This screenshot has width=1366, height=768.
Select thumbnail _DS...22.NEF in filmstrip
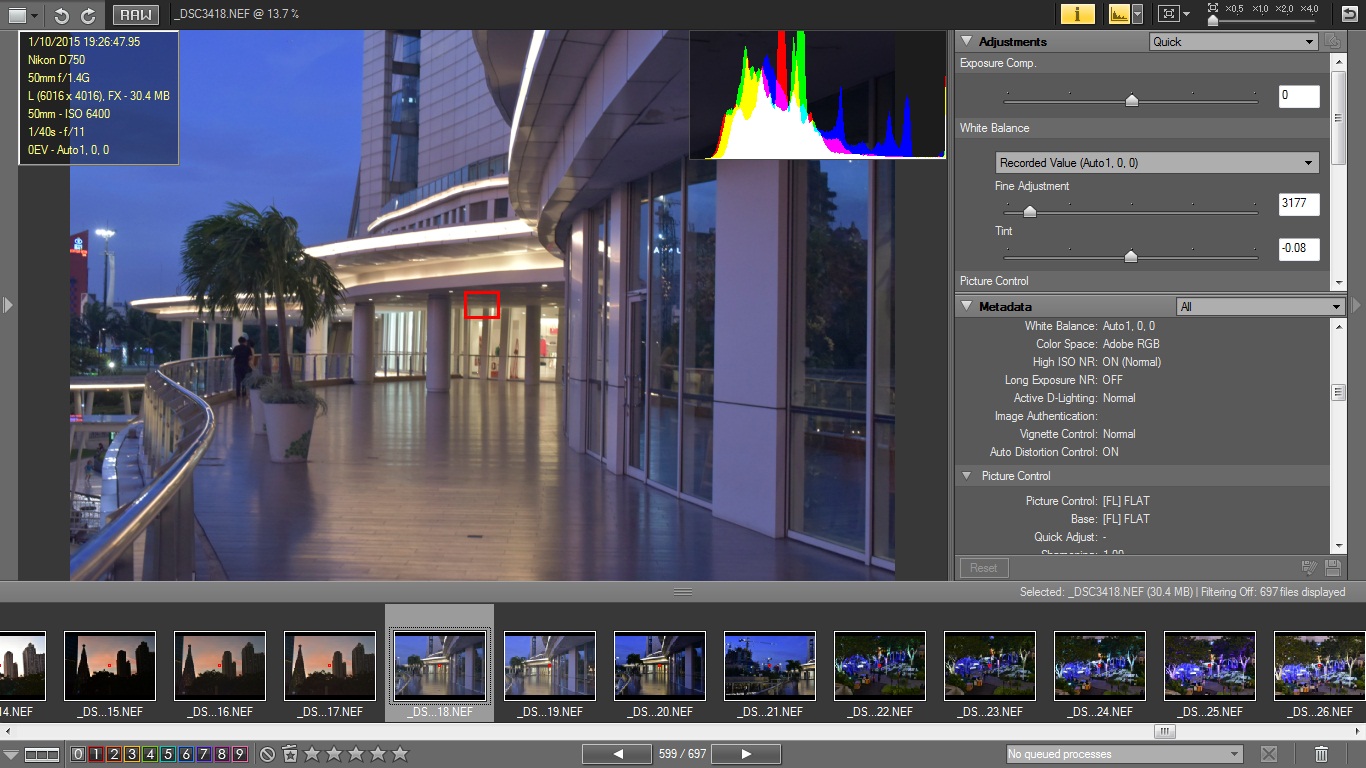coord(879,666)
